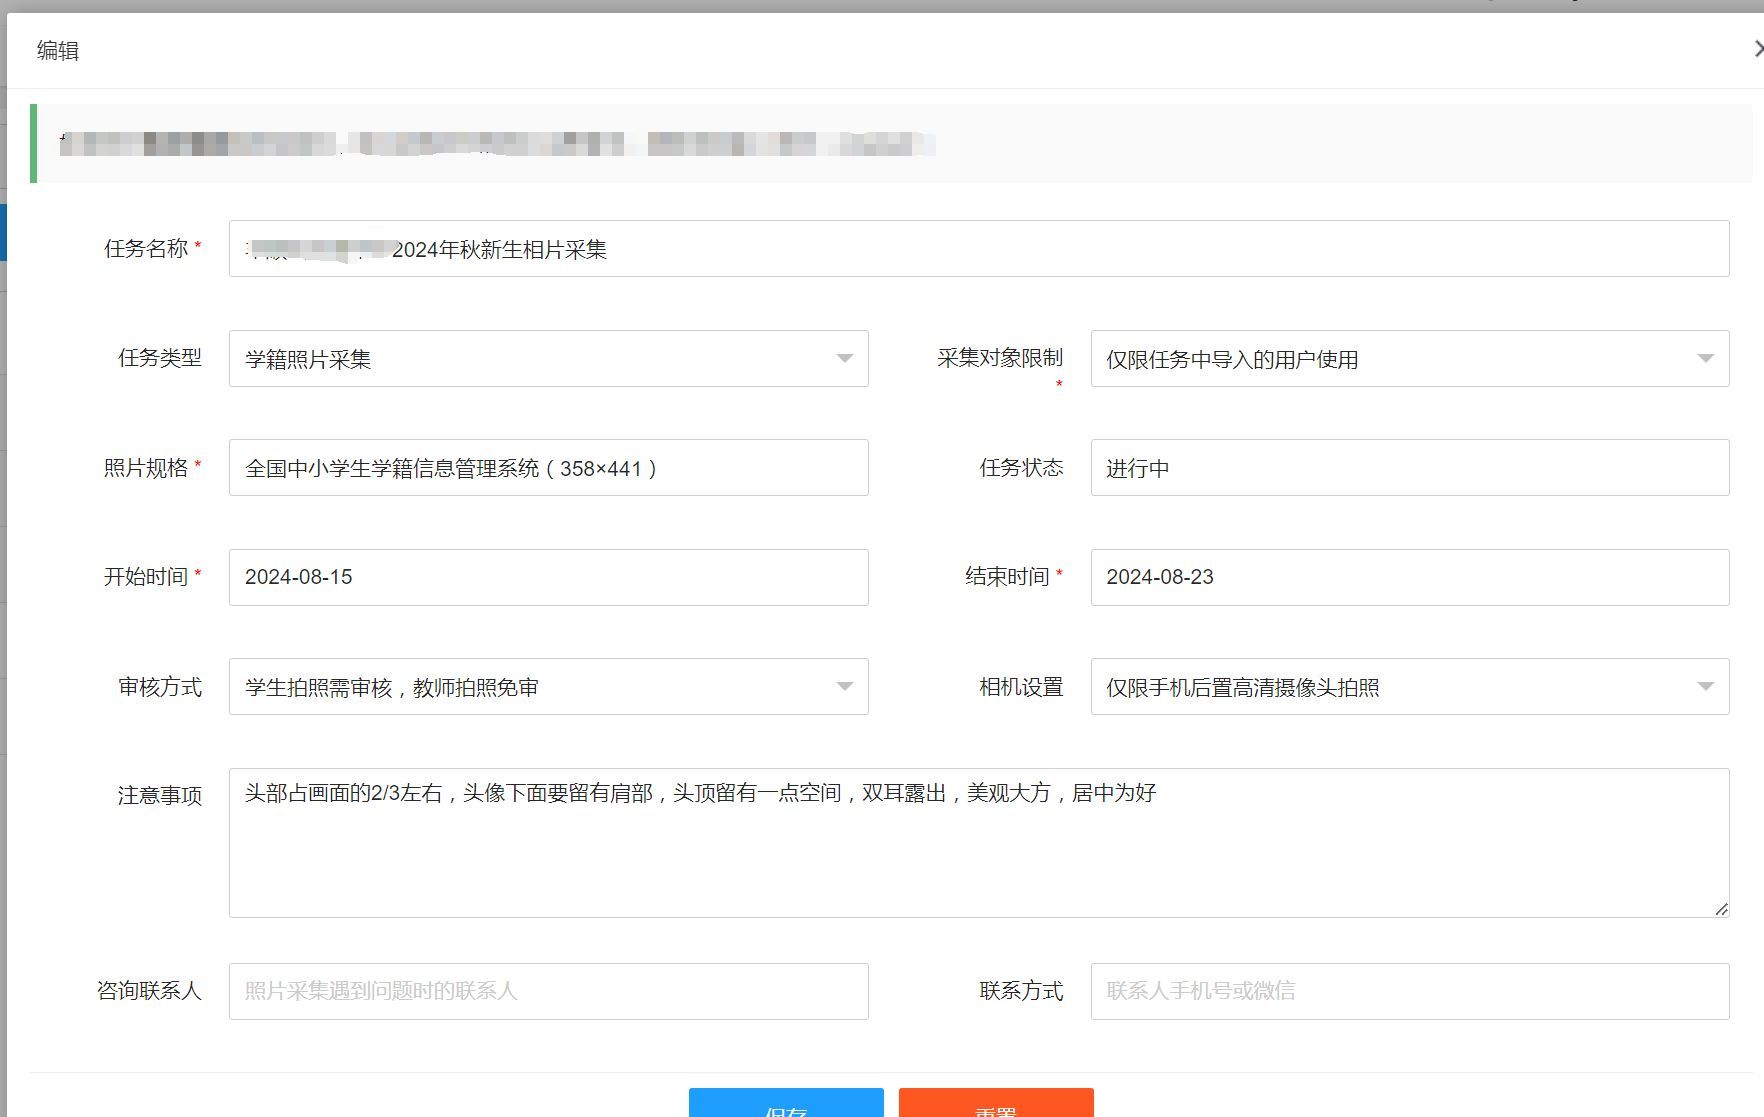Click the 照片规格 field
This screenshot has height=1117, width=1764.
coord(548,468)
